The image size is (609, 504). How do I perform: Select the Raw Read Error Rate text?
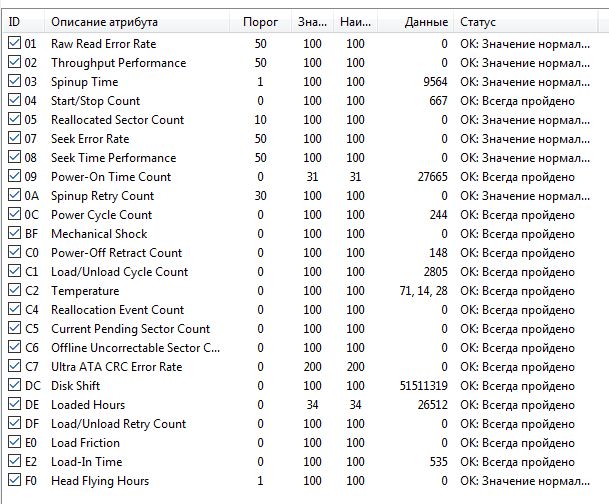coord(104,43)
